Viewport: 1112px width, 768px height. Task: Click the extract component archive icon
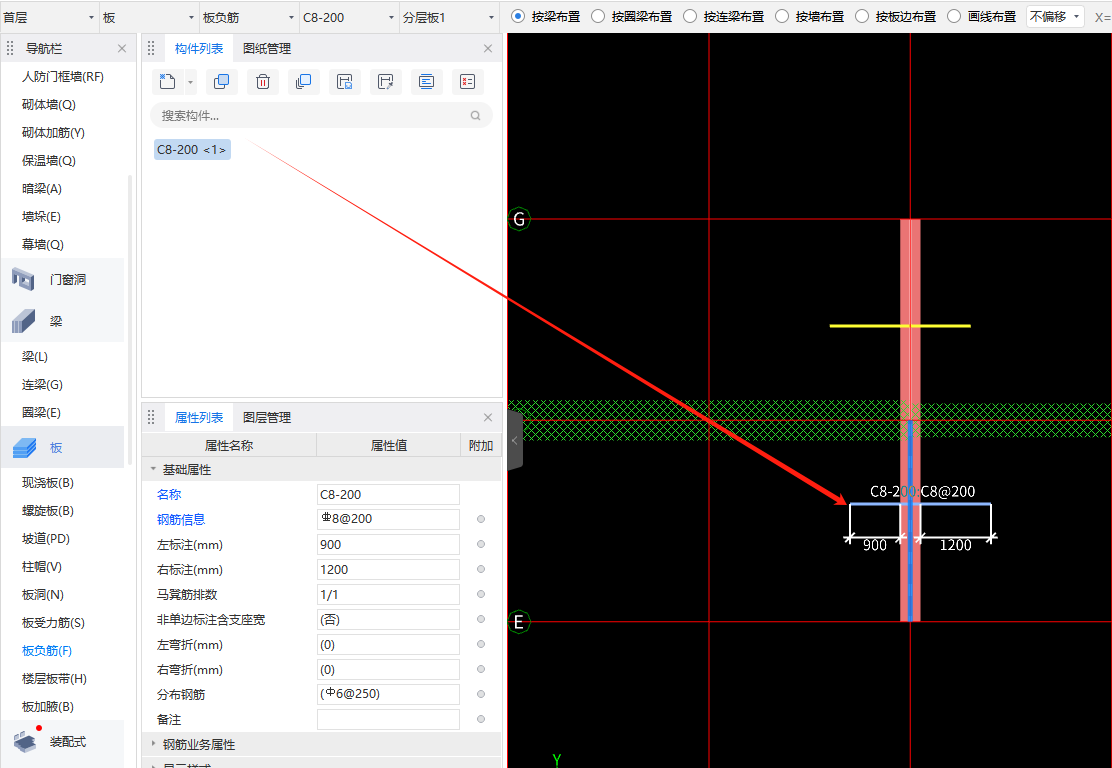click(385, 82)
